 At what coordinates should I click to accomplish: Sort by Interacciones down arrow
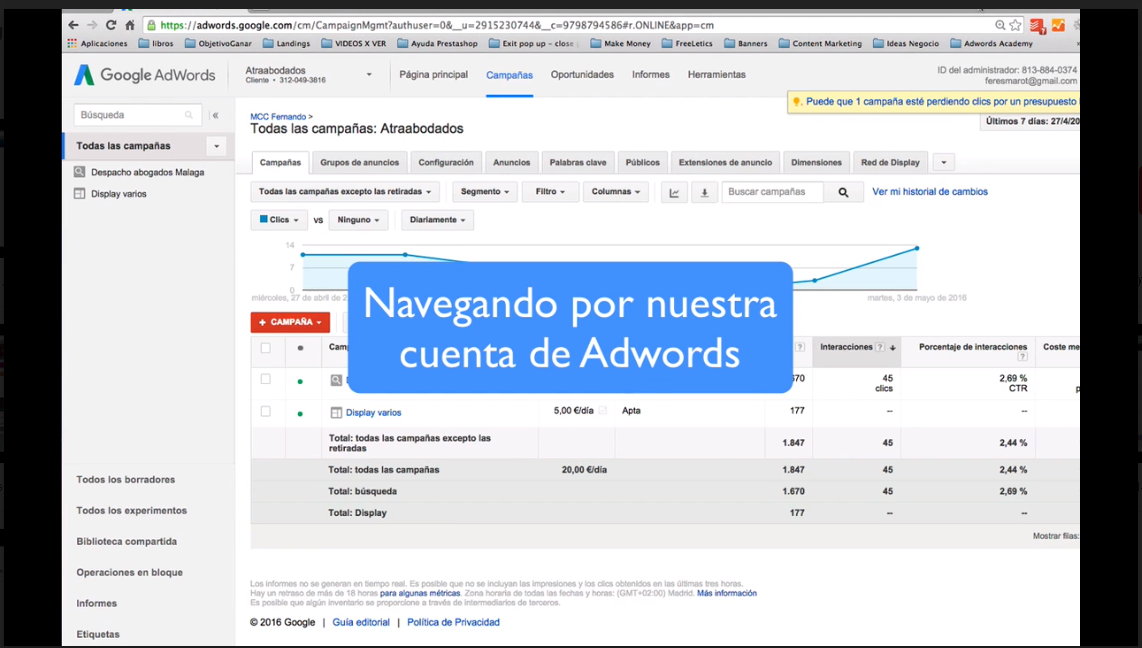pos(892,348)
